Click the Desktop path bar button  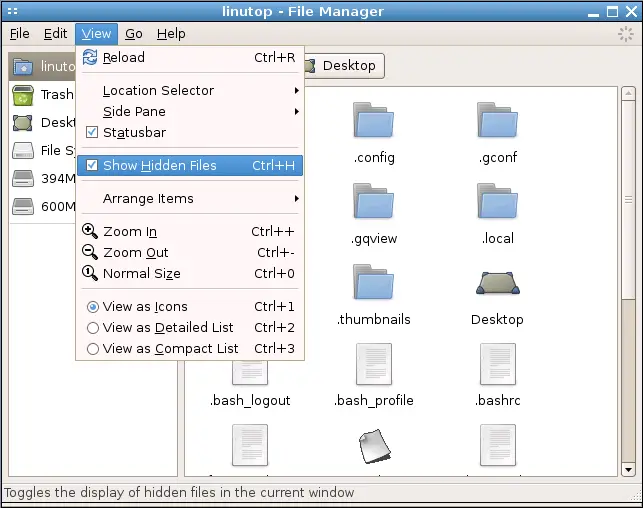point(344,66)
